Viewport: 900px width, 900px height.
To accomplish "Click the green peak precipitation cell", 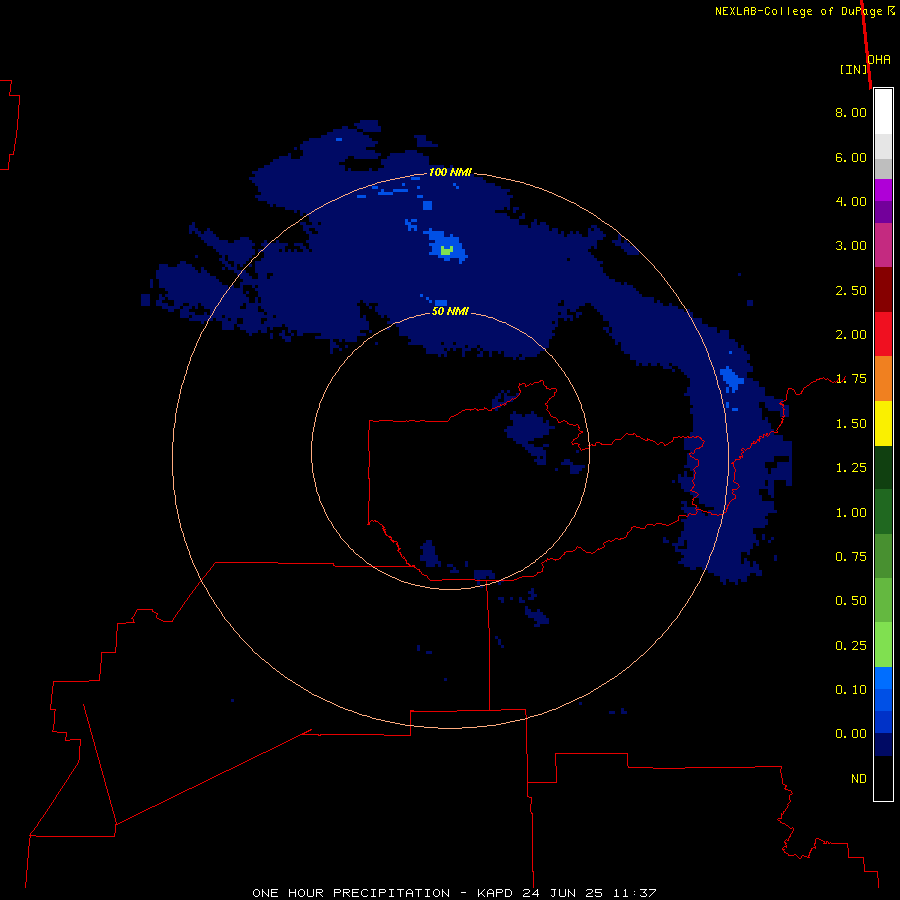I will (447, 250).
